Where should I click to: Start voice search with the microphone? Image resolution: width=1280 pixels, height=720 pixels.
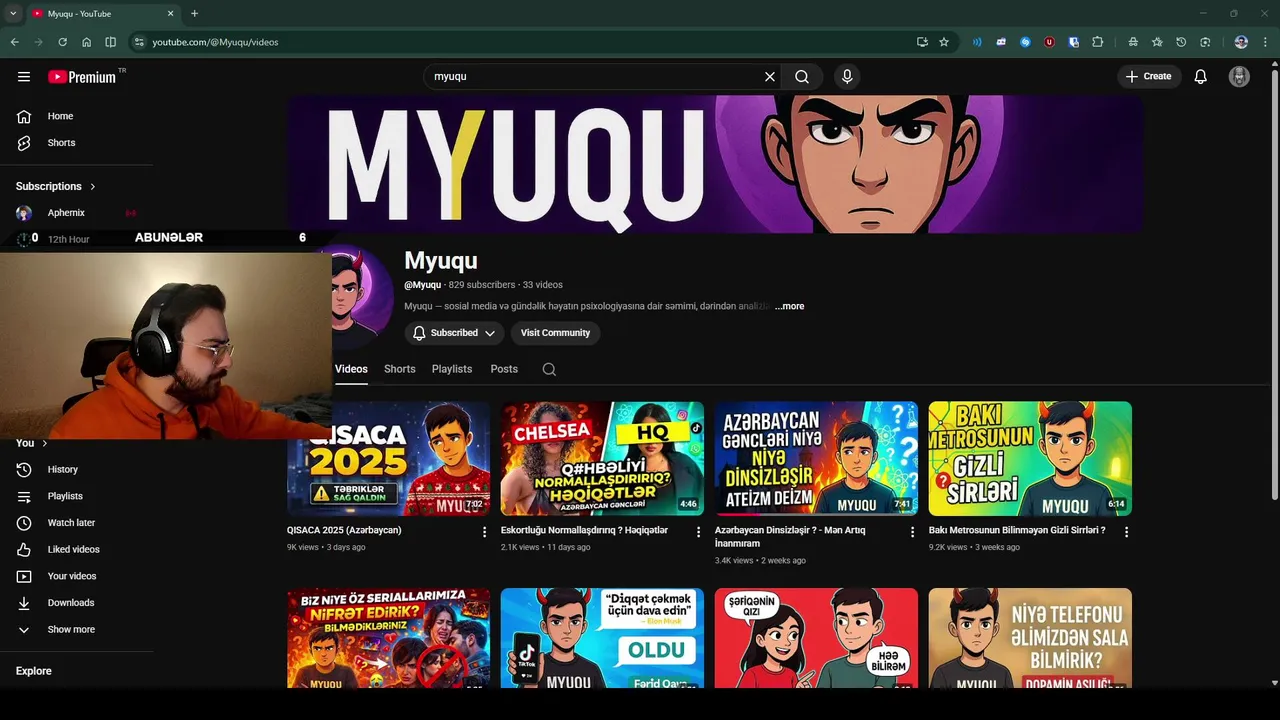847,76
